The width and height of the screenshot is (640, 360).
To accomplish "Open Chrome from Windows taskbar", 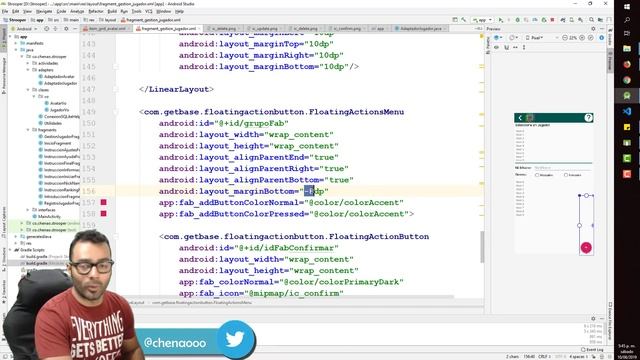I will 627,80.
